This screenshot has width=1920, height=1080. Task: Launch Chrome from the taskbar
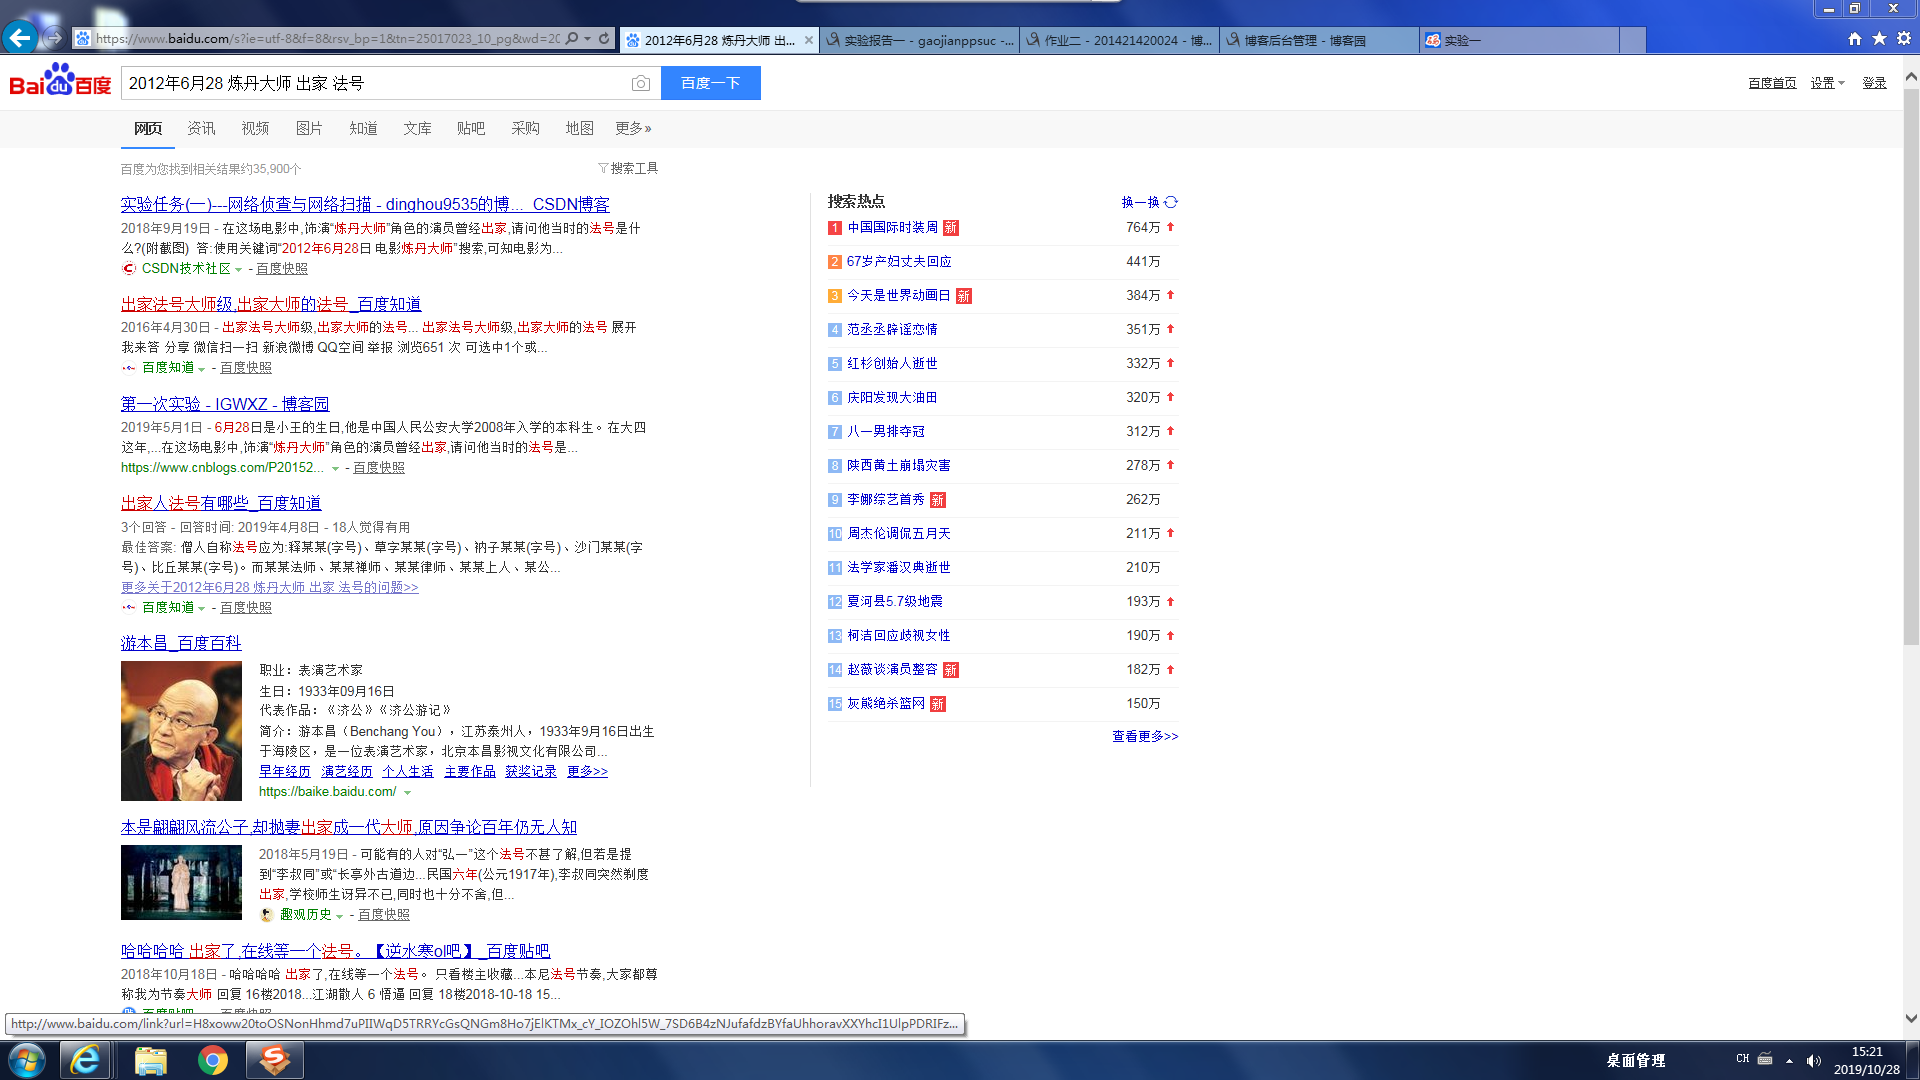click(x=212, y=1060)
